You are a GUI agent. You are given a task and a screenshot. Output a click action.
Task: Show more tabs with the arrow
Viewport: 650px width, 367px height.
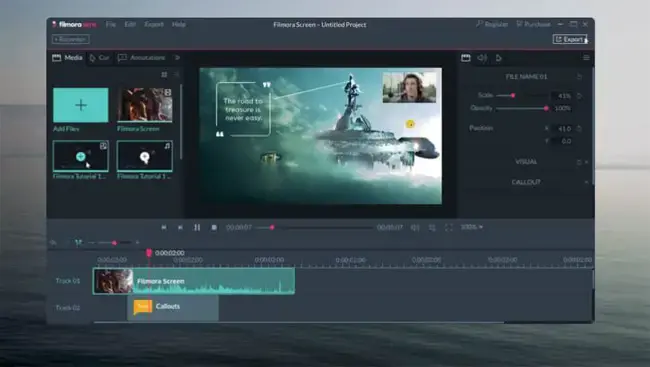[x=177, y=58]
